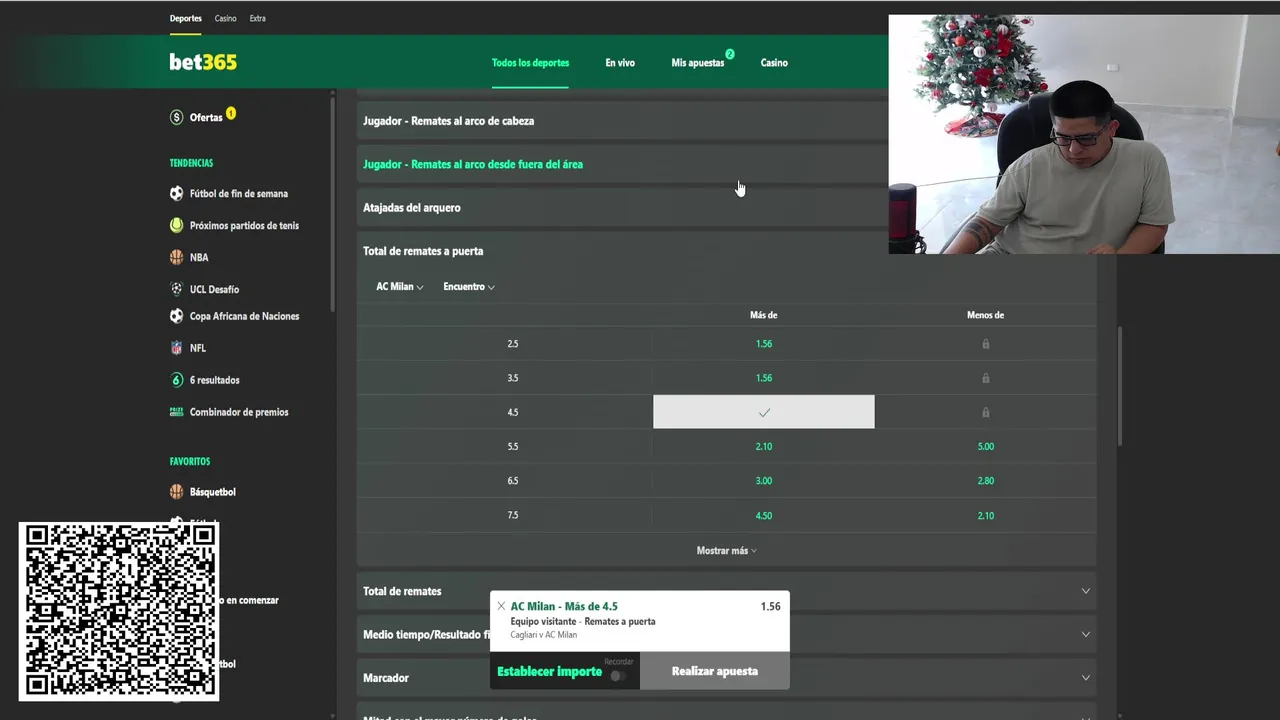
Task: Click the lock icon in the 2.5 row
Action: [x=986, y=344]
